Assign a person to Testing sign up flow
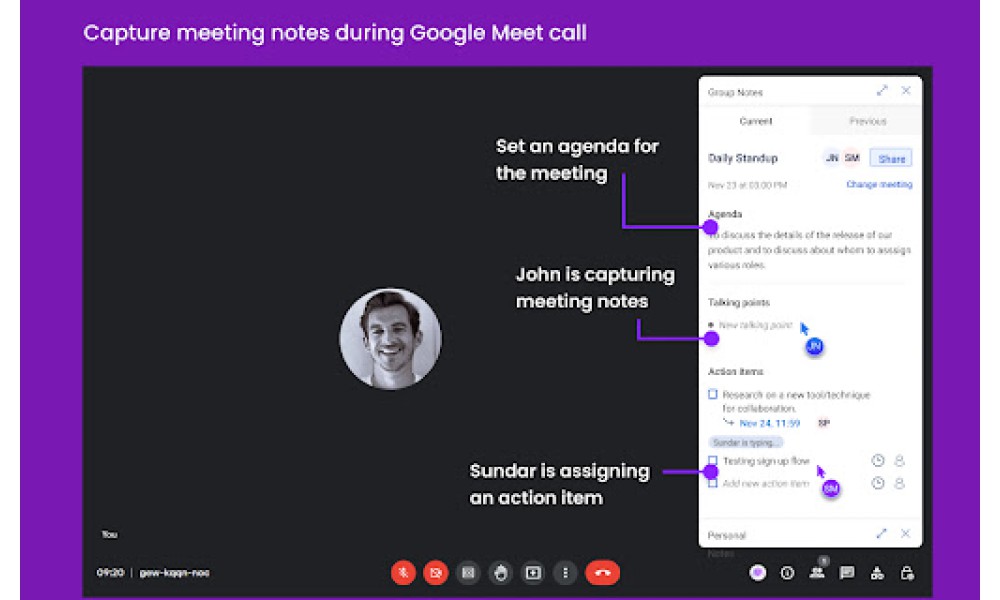The image size is (1000, 600). [899, 460]
